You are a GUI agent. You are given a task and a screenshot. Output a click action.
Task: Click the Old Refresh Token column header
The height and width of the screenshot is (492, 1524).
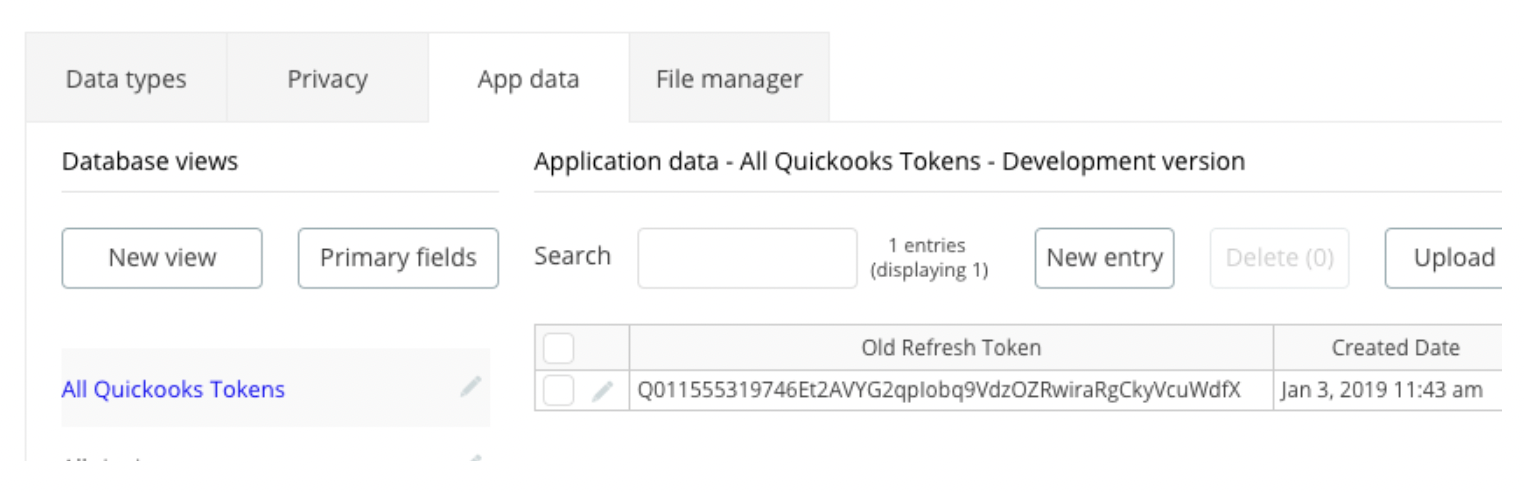point(951,348)
